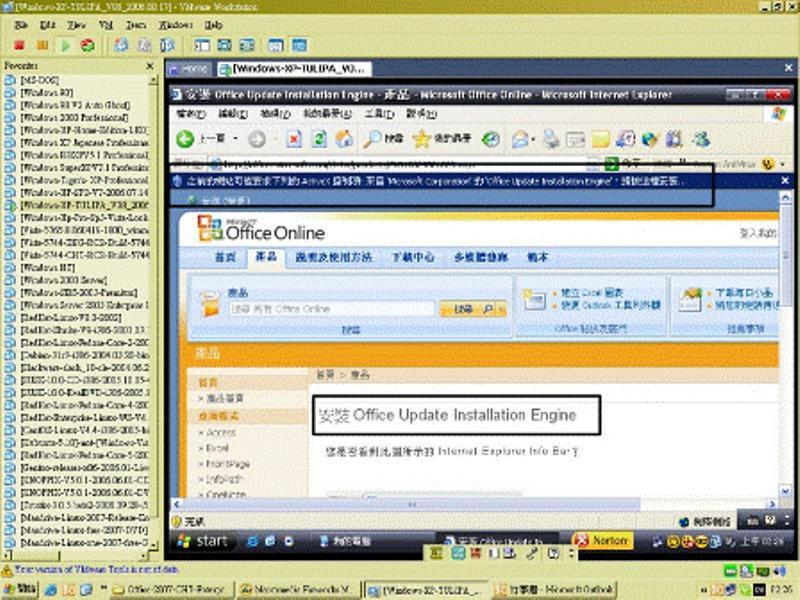Go back with Internet Explorer's green Back arrow
Image resolution: width=800 pixels, height=600 pixels.
tap(185, 139)
